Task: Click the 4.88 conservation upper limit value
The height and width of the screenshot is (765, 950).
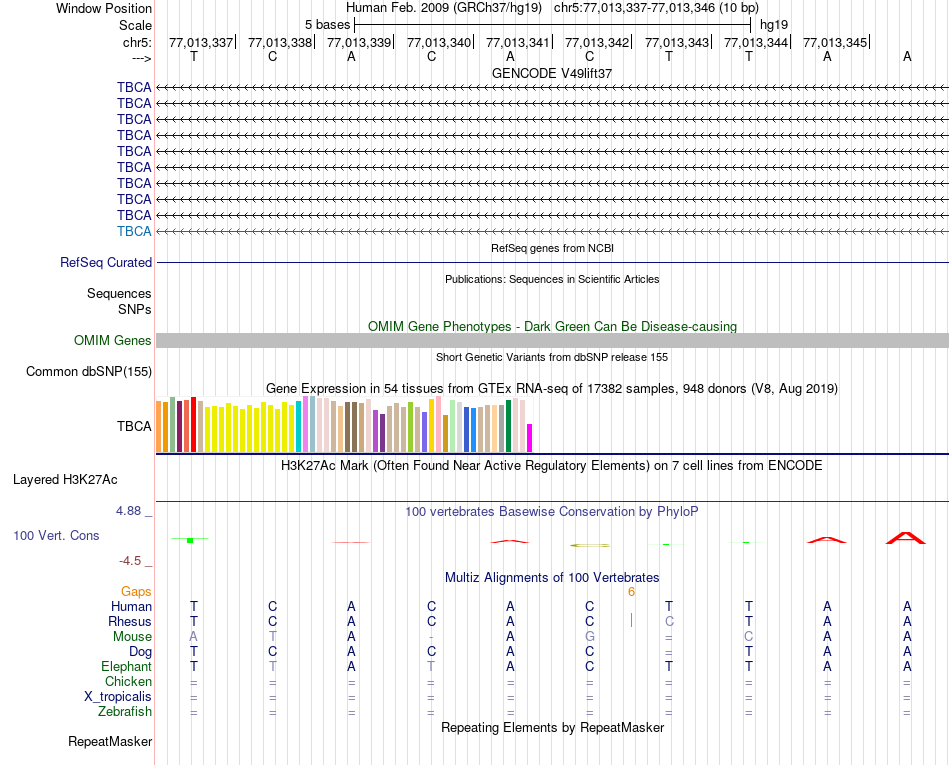Action: click(128, 511)
